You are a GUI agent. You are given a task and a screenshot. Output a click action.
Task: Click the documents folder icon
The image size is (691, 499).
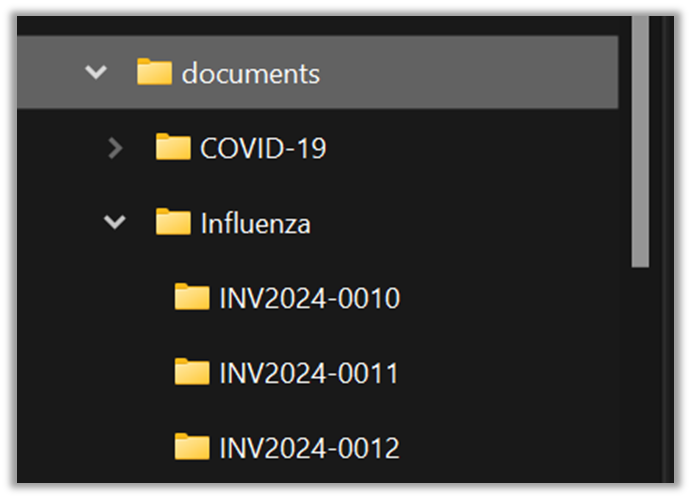(x=154, y=73)
